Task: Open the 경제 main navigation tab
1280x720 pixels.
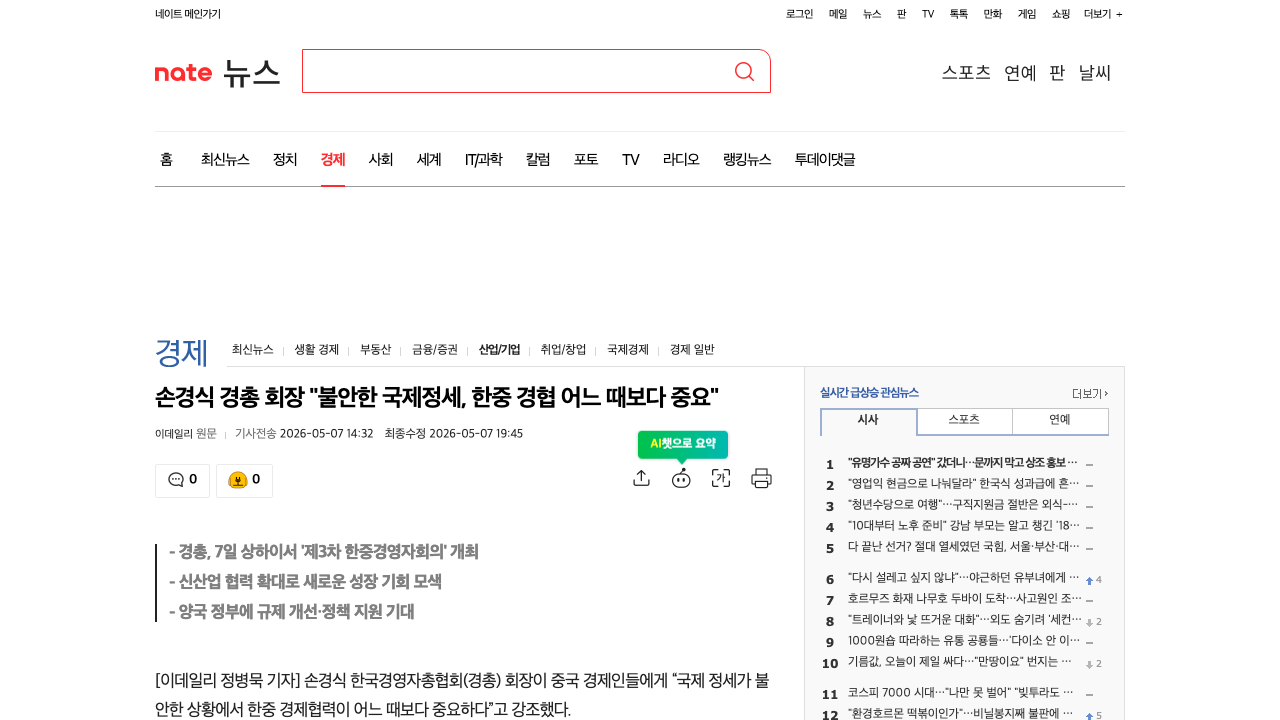Action: pos(333,160)
